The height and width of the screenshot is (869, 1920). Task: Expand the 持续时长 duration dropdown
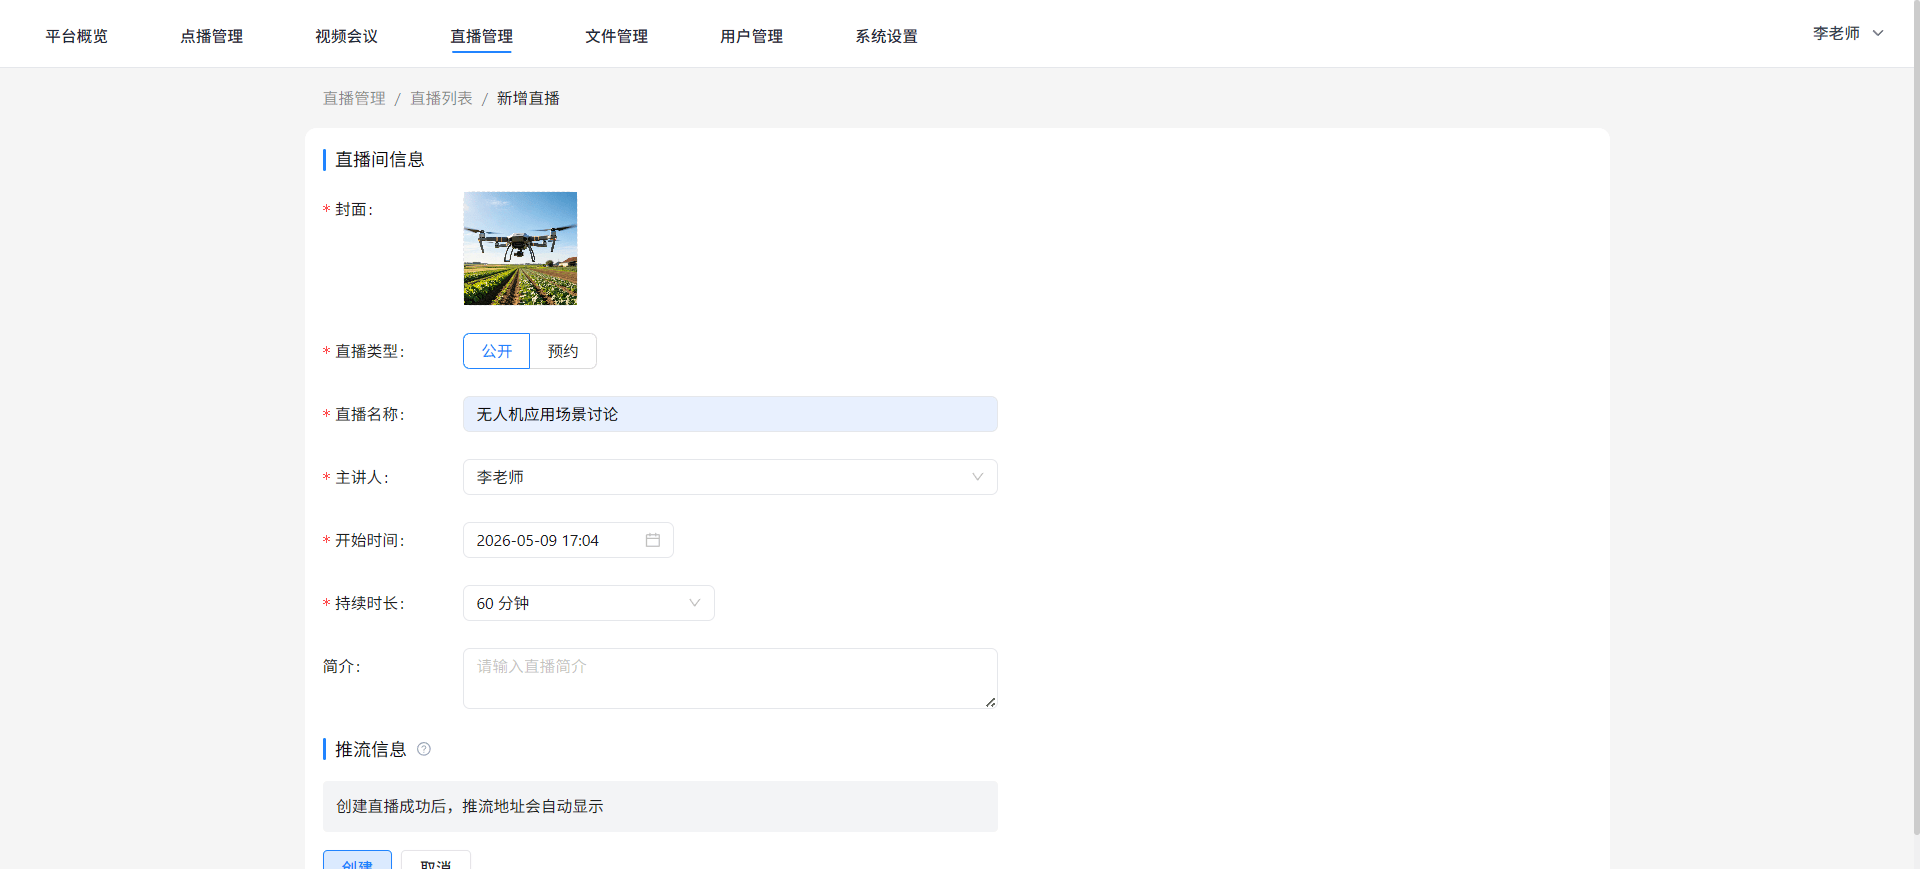(588, 603)
